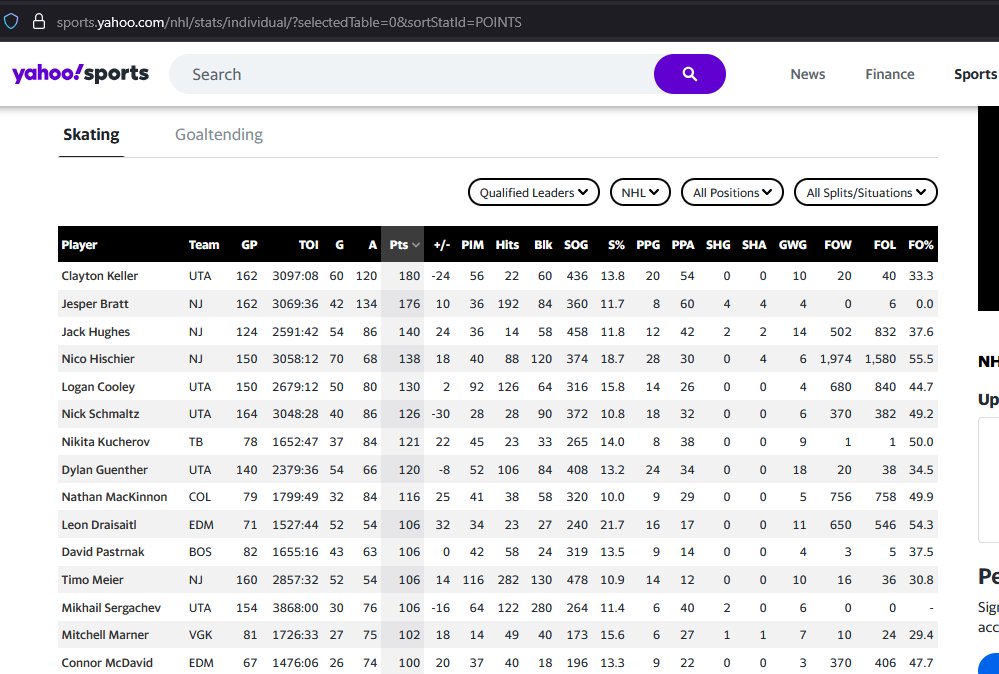Sort by the Pts column header
The image size is (999, 674).
coord(404,245)
